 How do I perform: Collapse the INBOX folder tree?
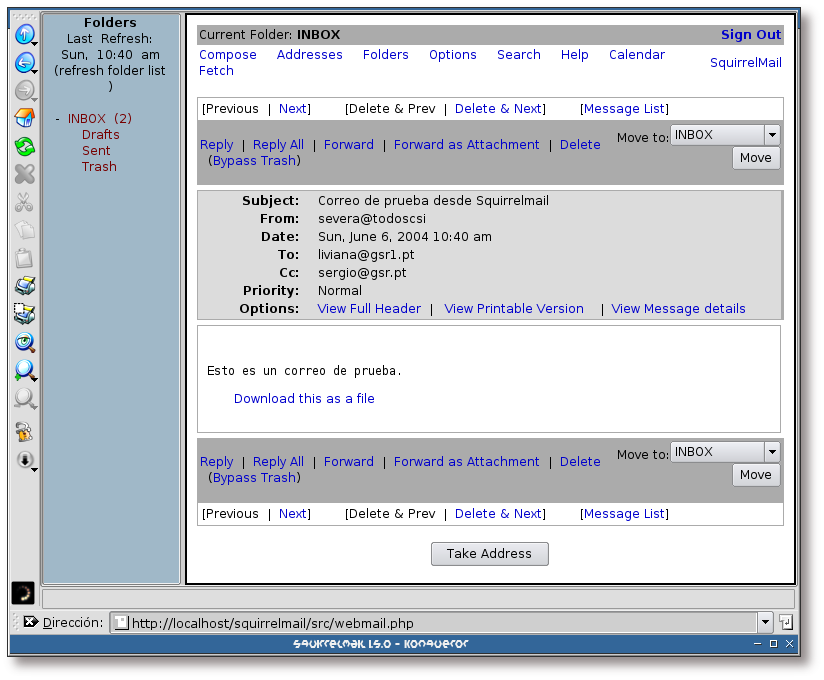click(57, 119)
